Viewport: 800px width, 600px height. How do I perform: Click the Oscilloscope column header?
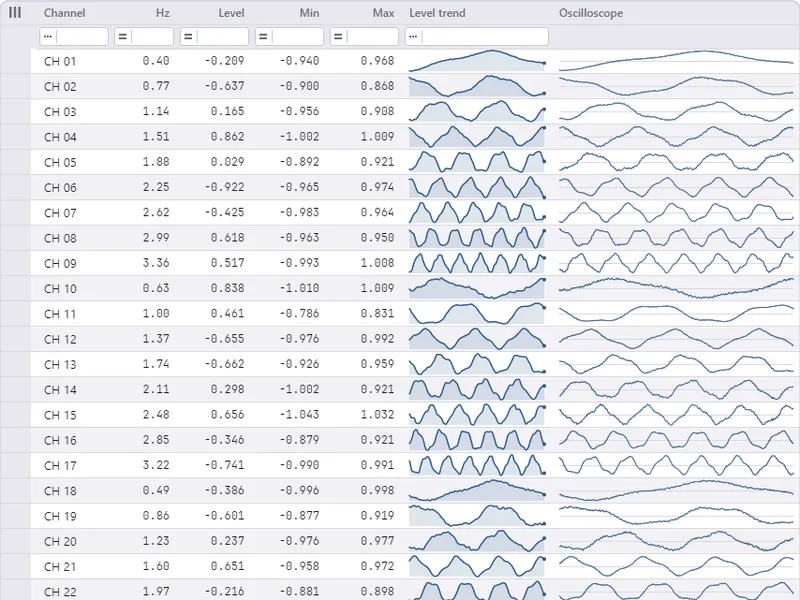pyautogui.click(x=591, y=13)
